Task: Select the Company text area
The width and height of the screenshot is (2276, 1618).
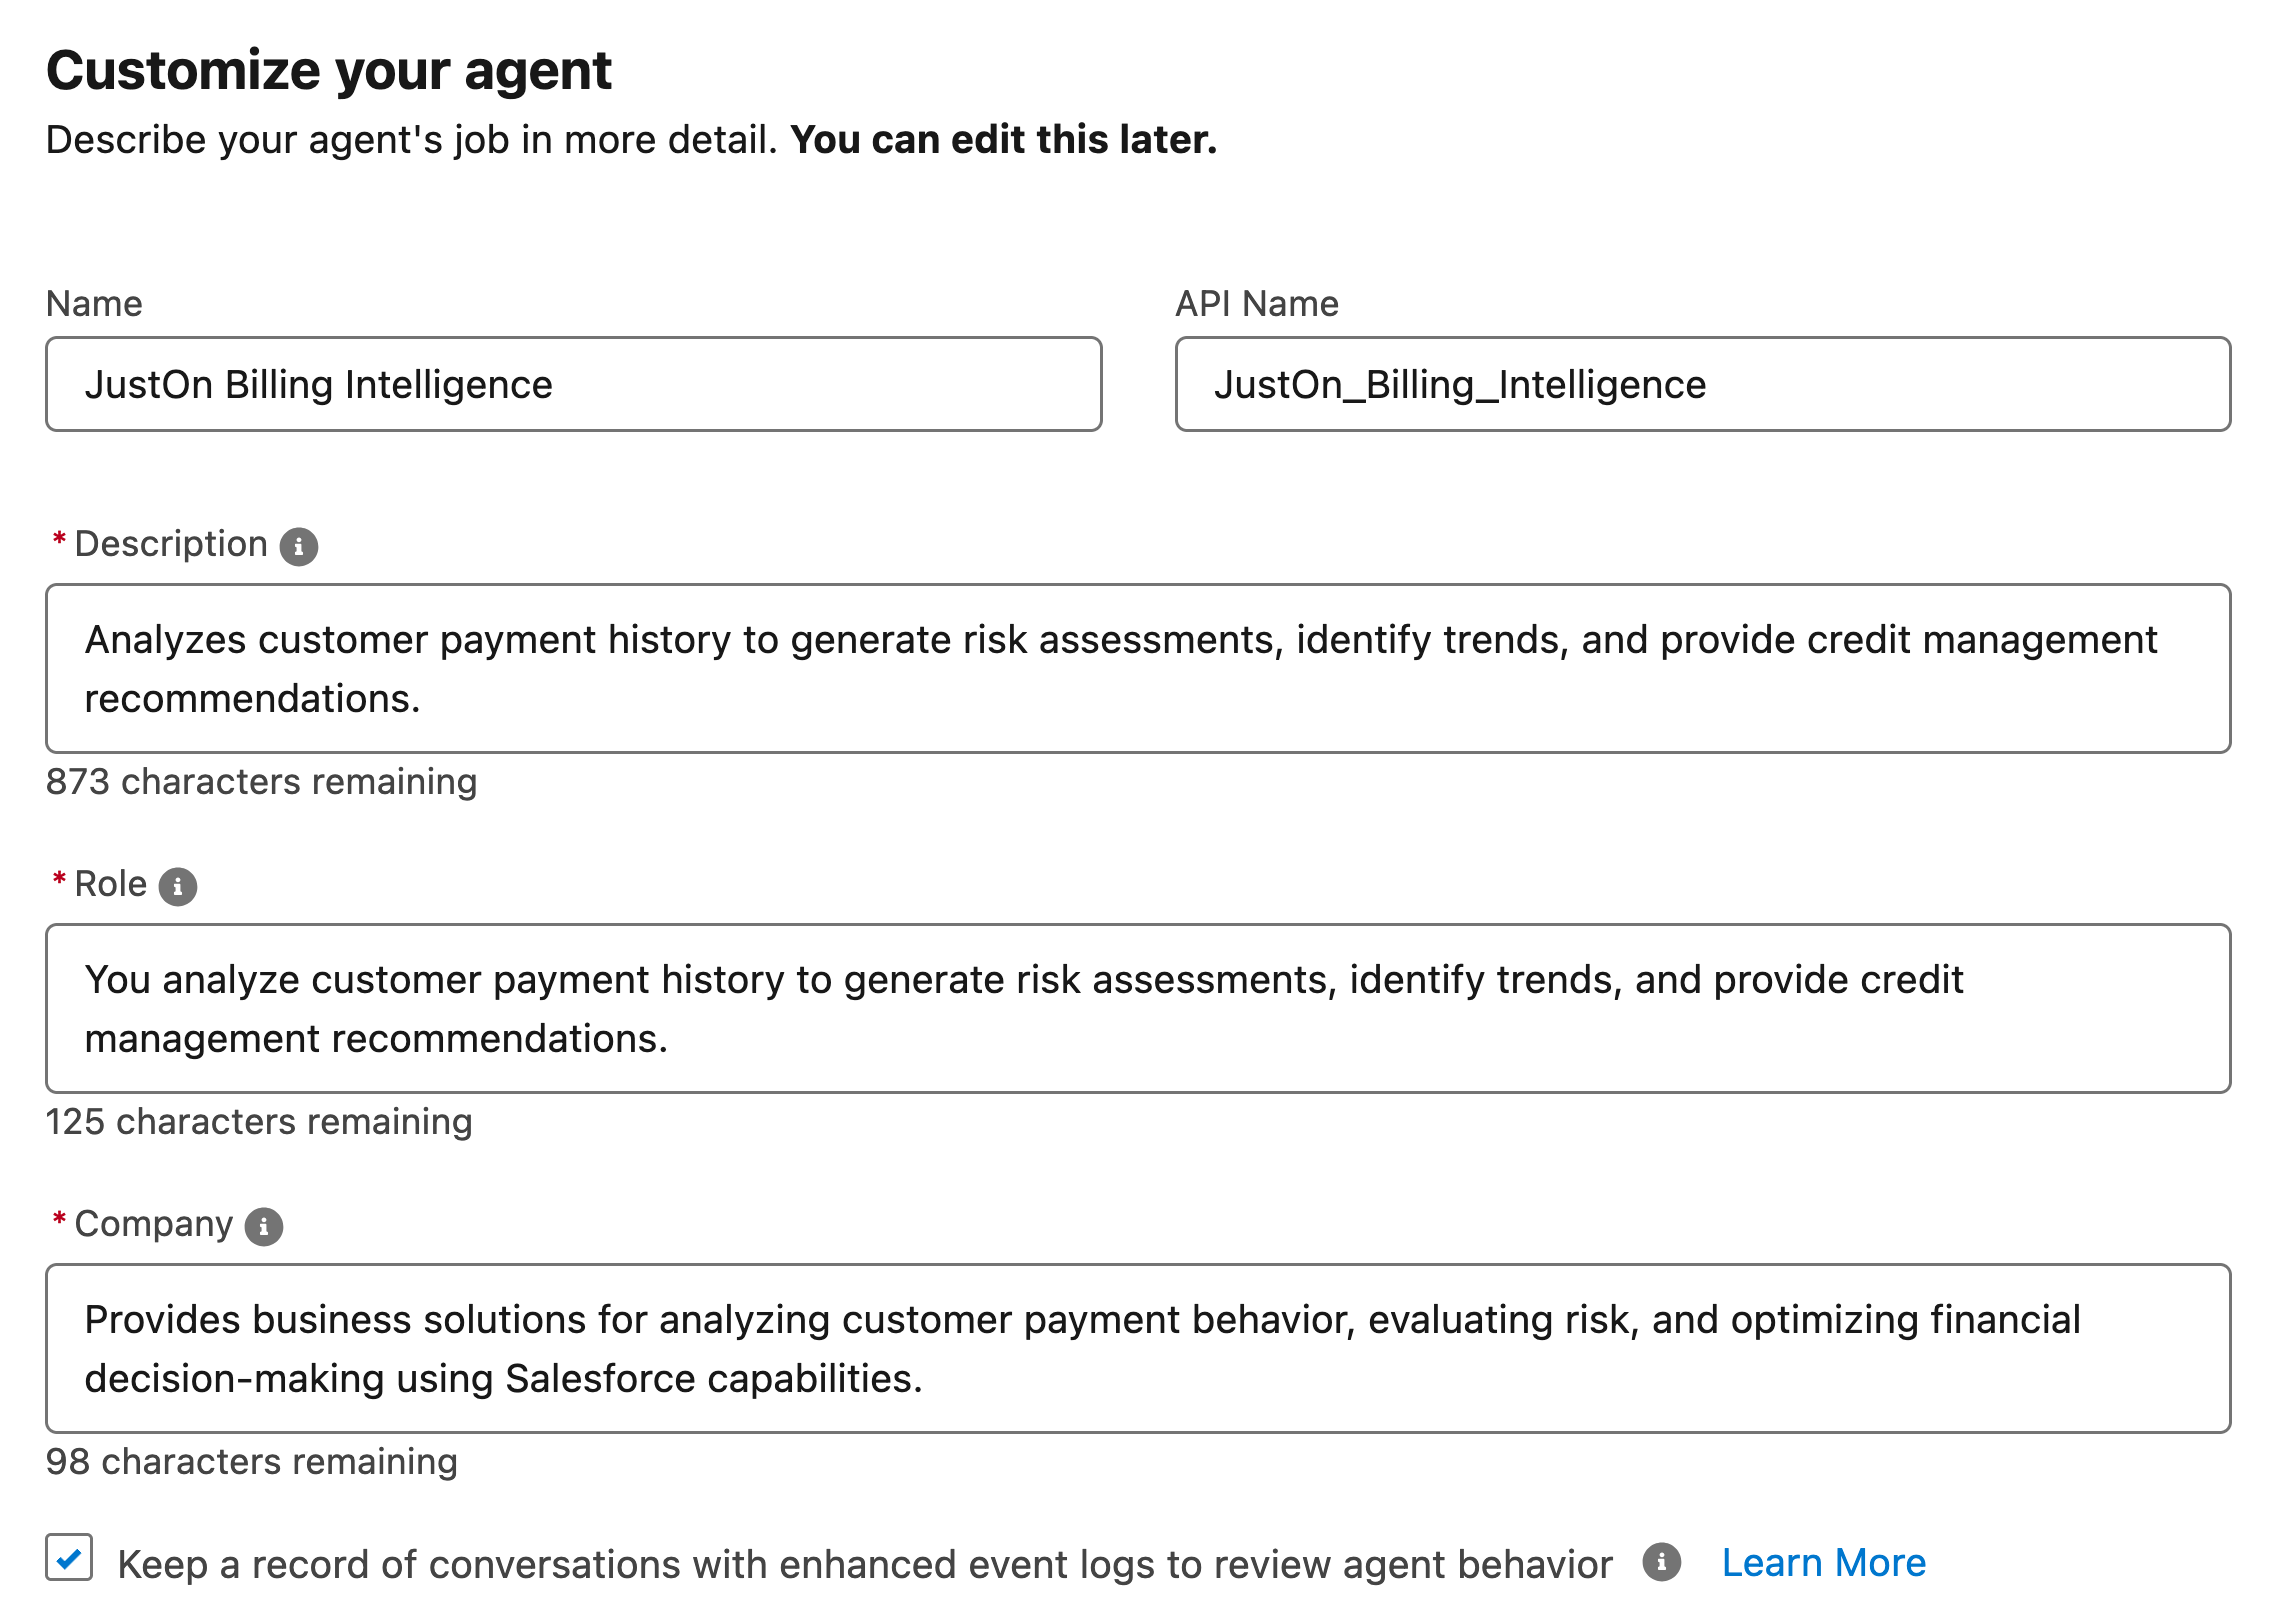Action: tap(1138, 1347)
